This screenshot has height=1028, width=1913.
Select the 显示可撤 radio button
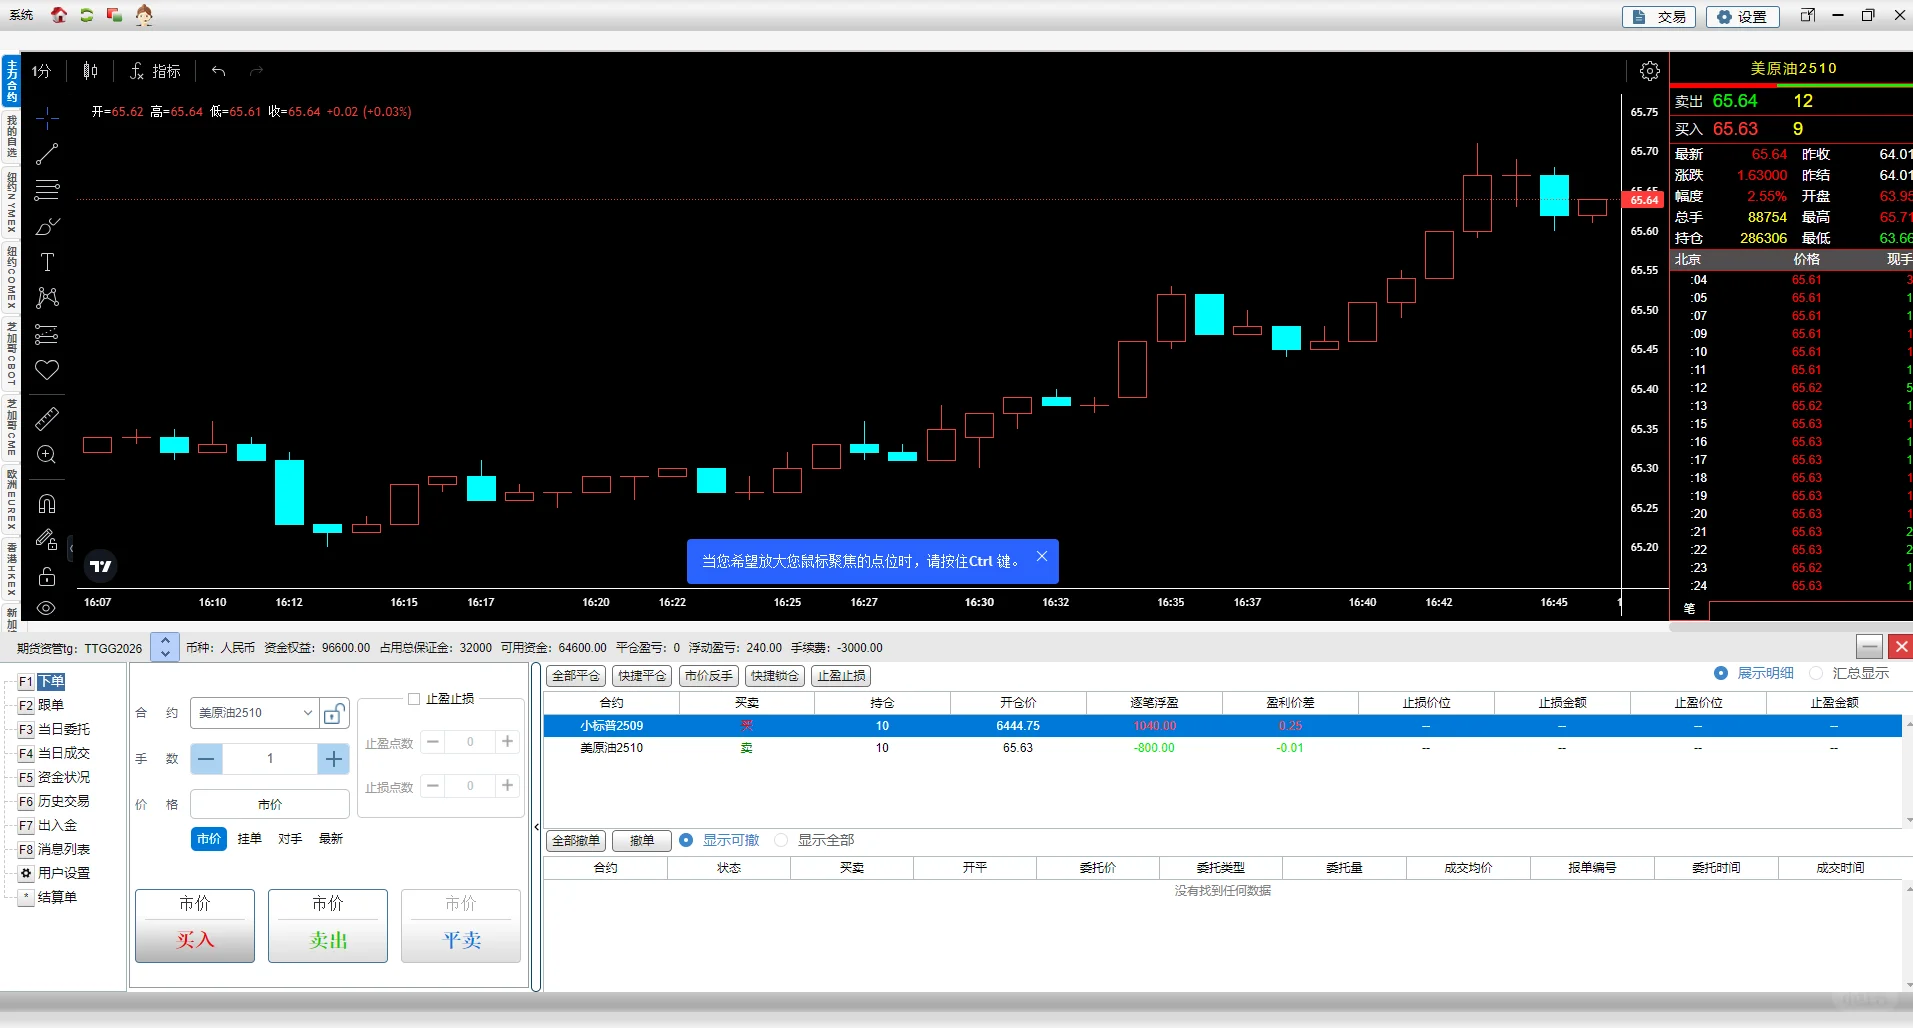(x=686, y=840)
